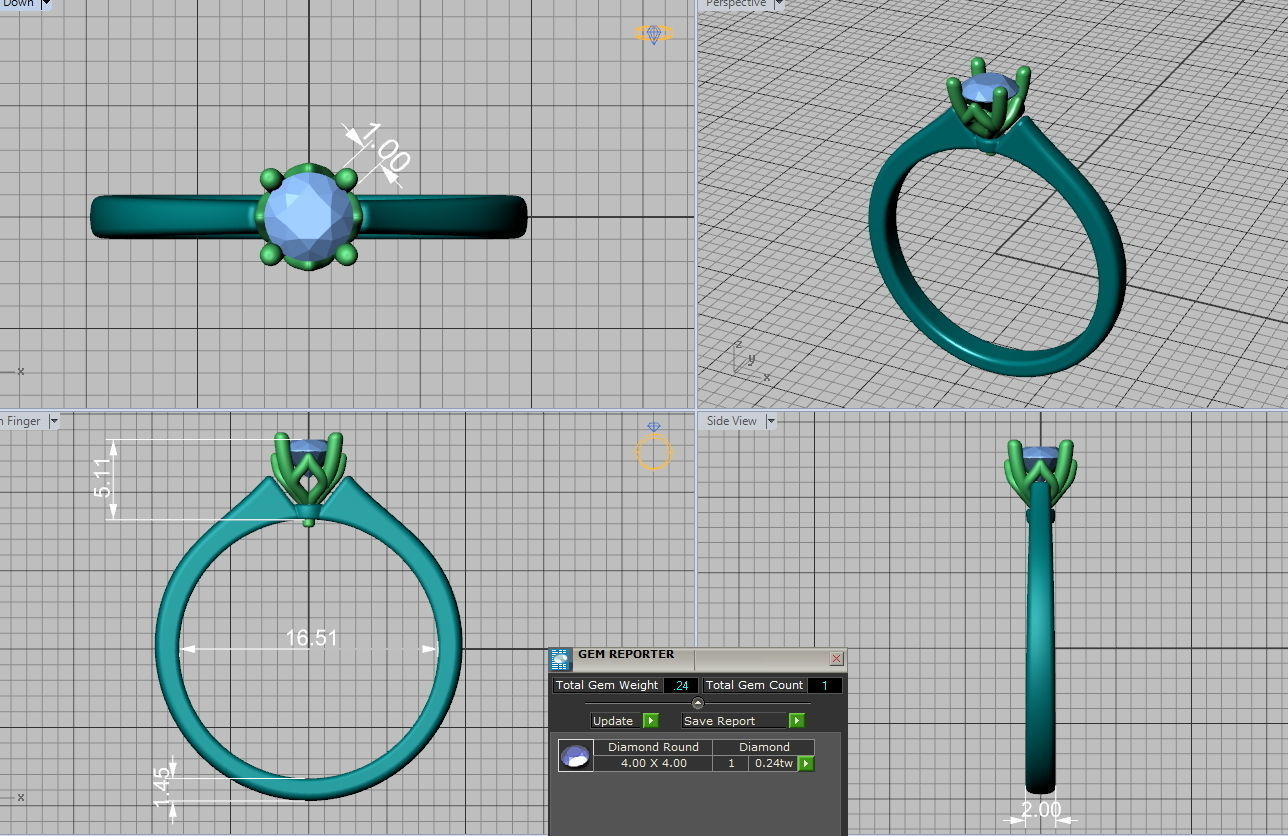Screen dimensions: 1288x836
Task: Open the Looking Down viewport dropdown arrow
Action: [x=47, y=4]
